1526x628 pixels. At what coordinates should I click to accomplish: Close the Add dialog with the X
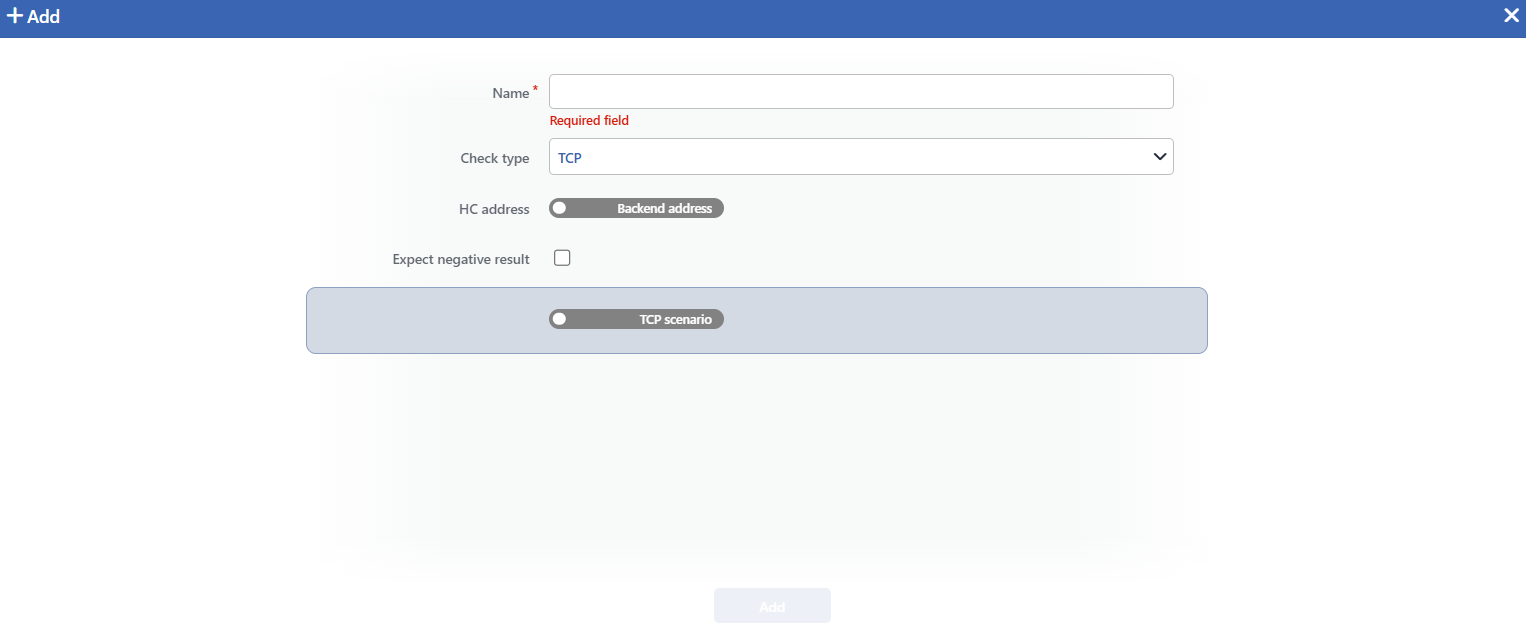[1511, 16]
